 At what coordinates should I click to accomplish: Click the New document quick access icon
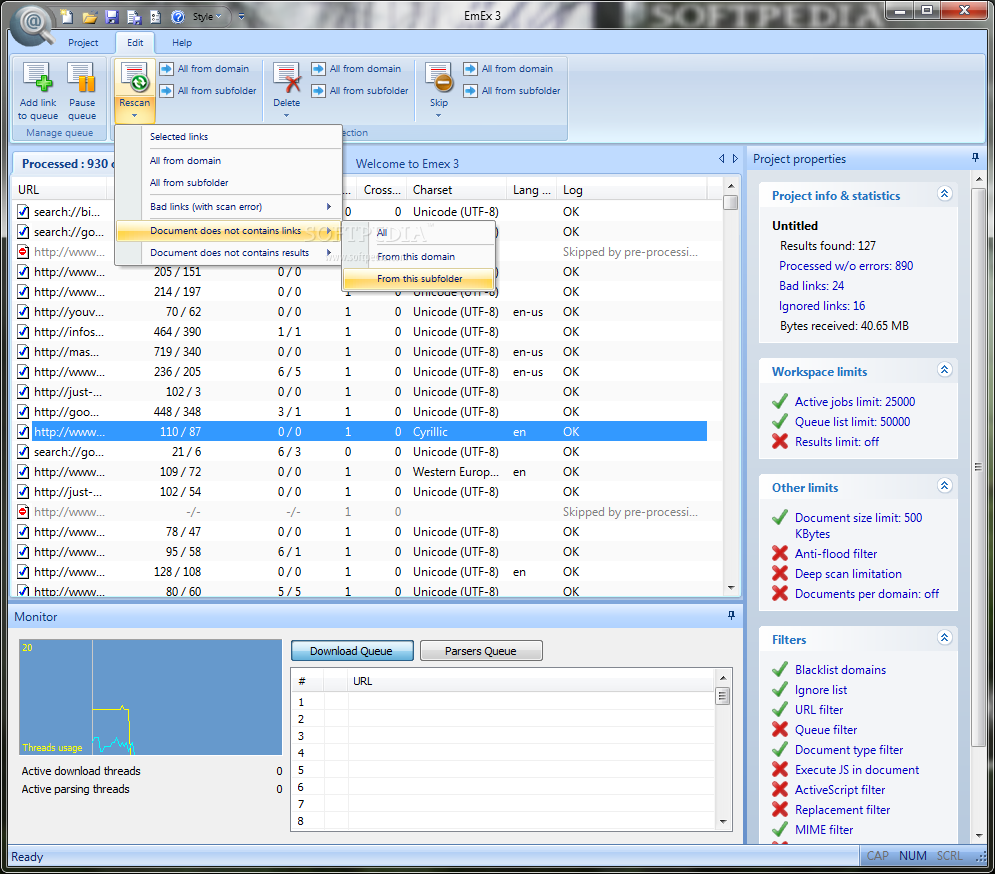pyautogui.click(x=66, y=17)
